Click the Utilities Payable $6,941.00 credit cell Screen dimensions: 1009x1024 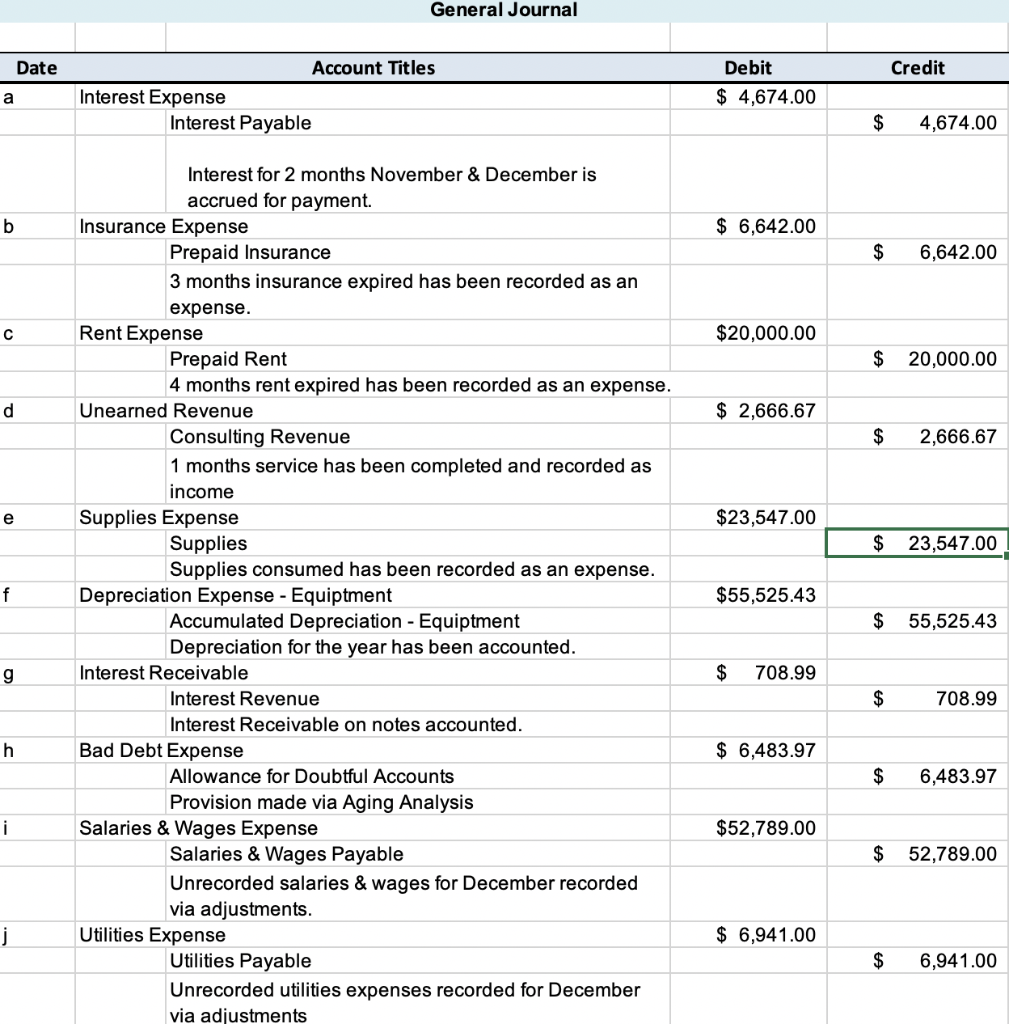916,960
